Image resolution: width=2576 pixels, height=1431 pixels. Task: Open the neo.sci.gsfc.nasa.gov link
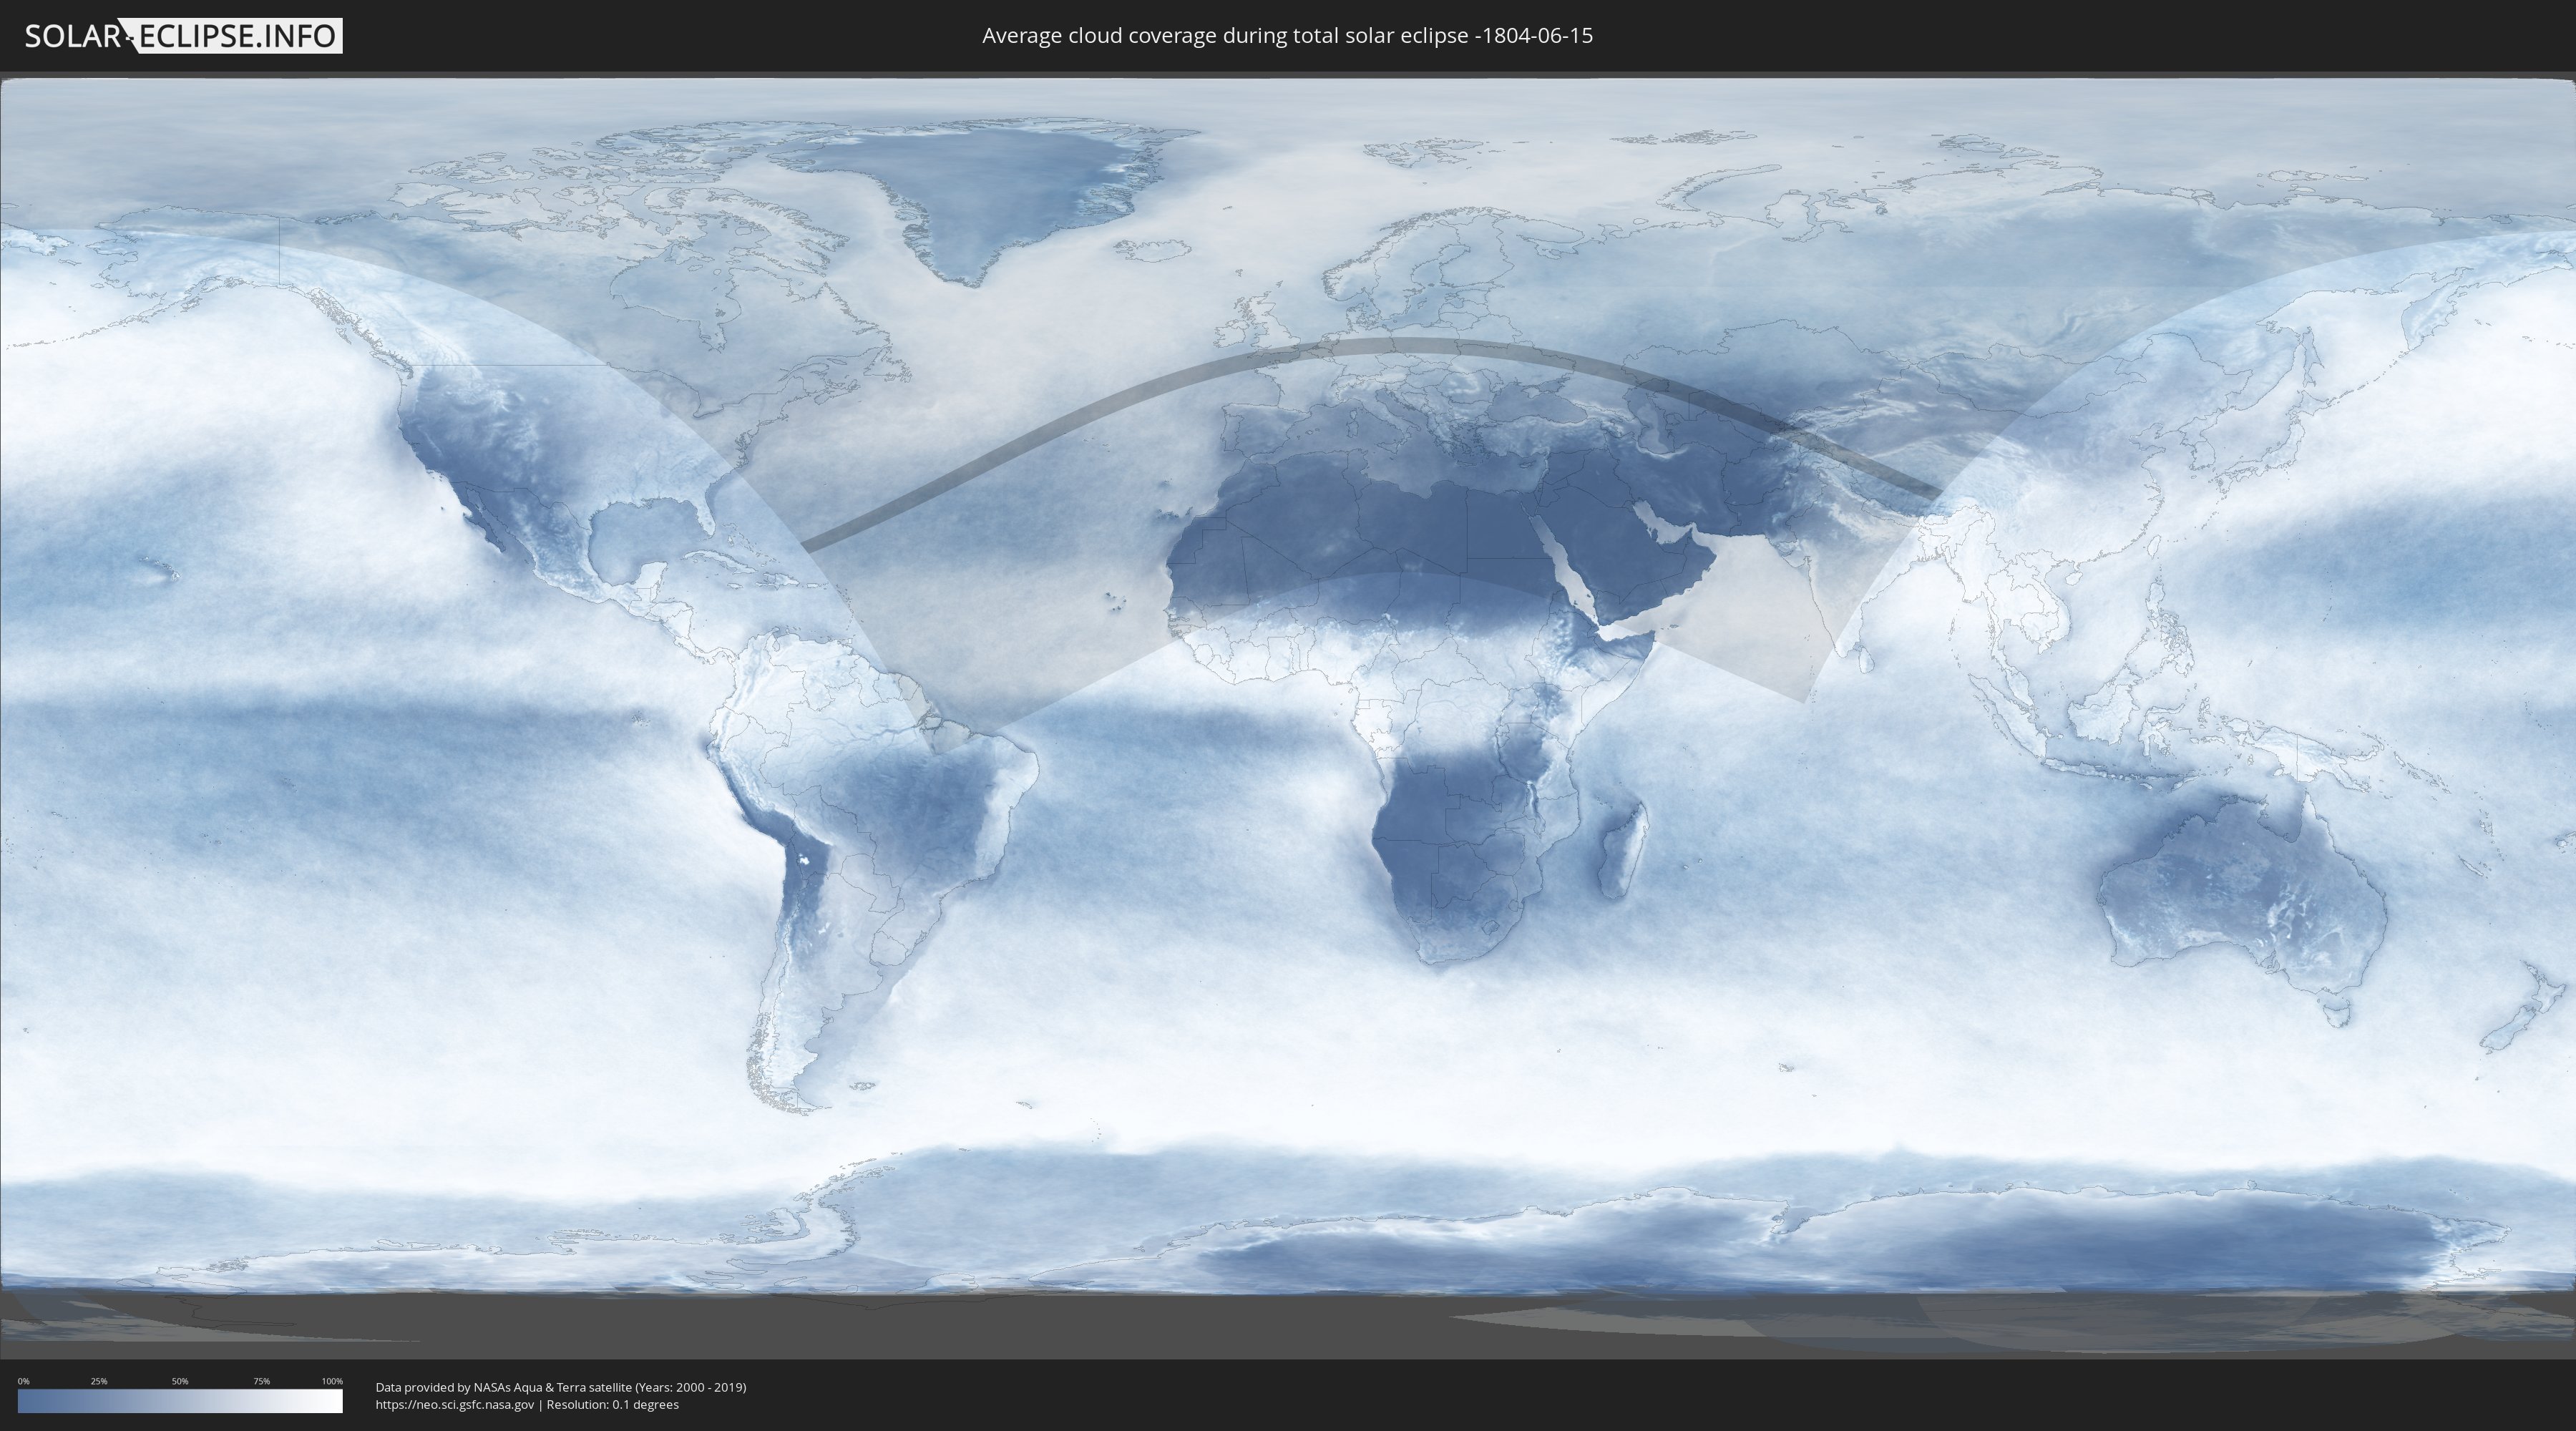click(455, 1405)
